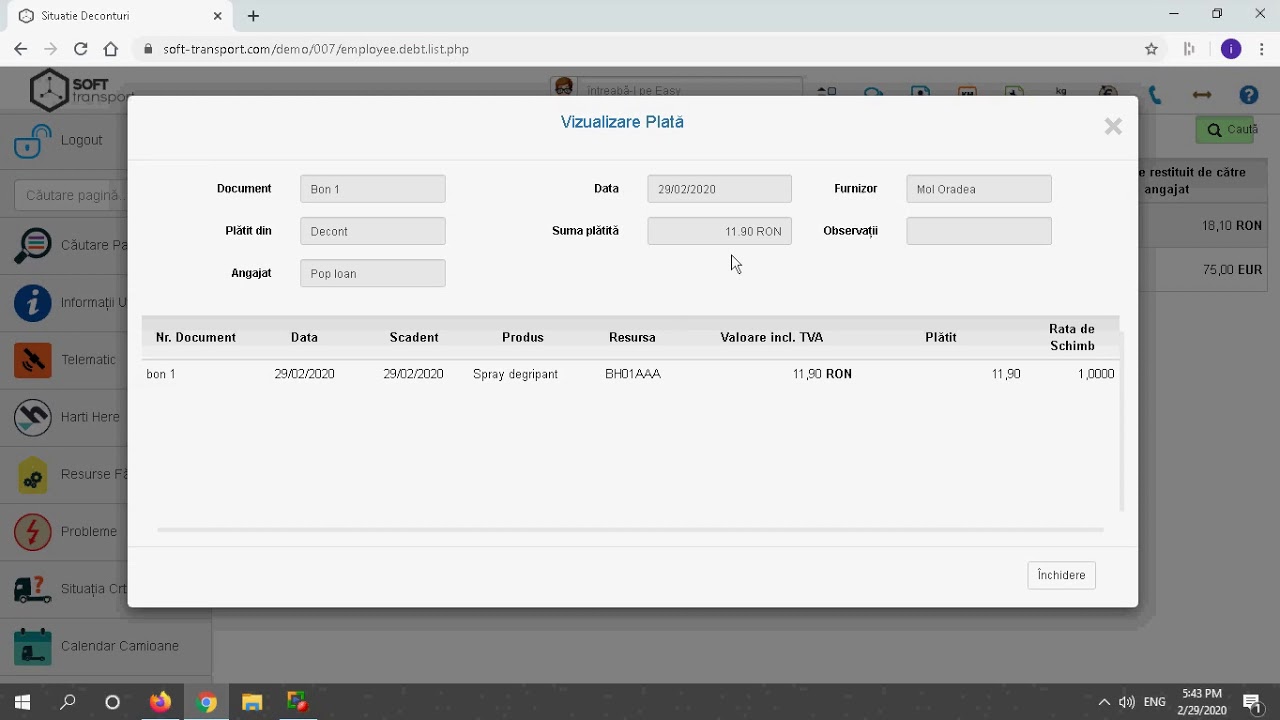1280x720 pixels.
Task: Click the Chrome icon on the taskbar
Action: pyautogui.click(x=206, y=702)
